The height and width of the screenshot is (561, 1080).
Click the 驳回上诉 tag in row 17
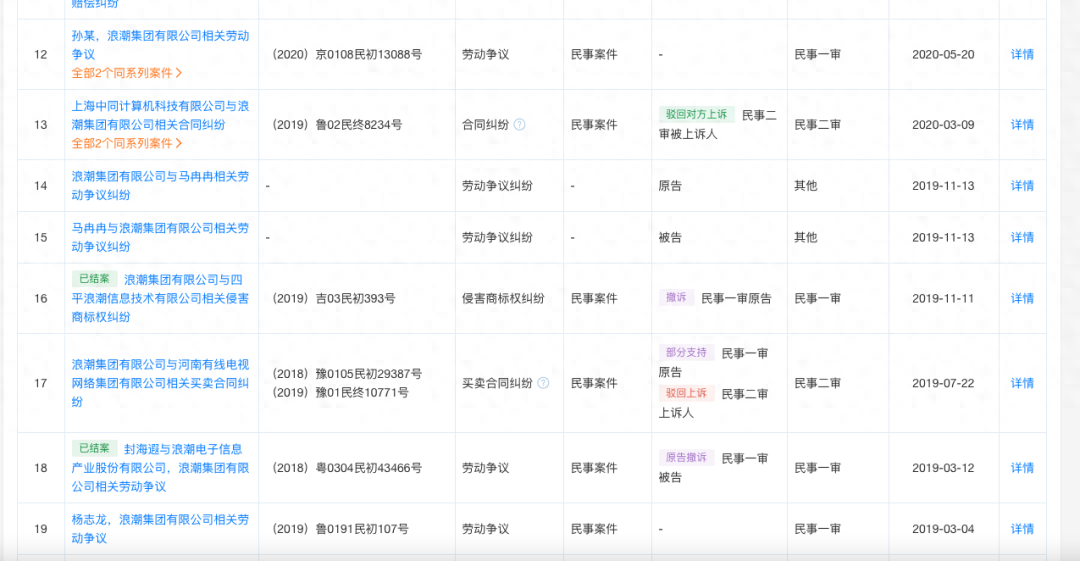click(686, 393)
